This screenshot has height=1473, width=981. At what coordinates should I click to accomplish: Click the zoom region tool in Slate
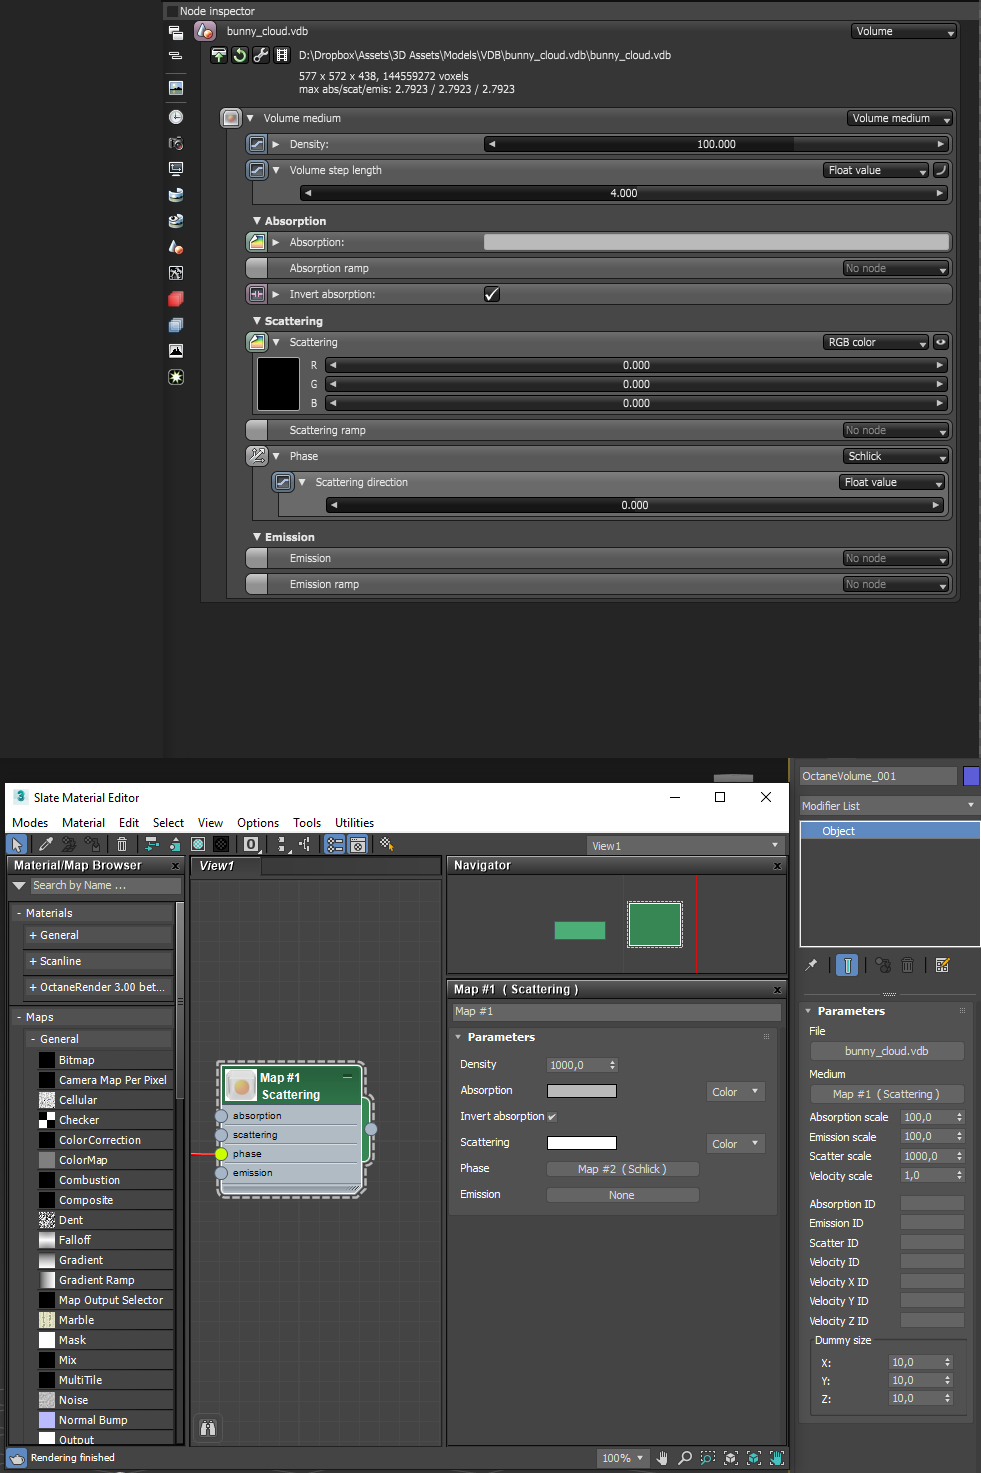[x=708, y=1458]
